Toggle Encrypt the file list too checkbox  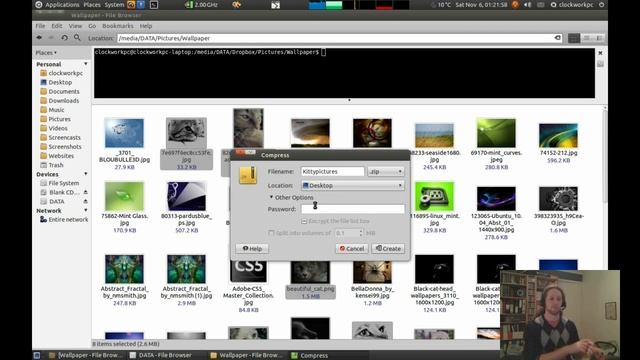coord(304,221)
